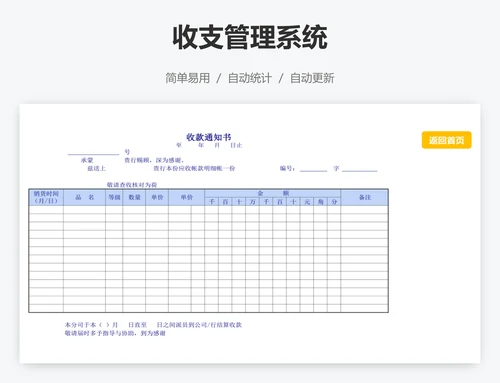Select the 收款通知书 form title
Screen dimensions: 500x383
pyautogui.click(x=209, y=137)
